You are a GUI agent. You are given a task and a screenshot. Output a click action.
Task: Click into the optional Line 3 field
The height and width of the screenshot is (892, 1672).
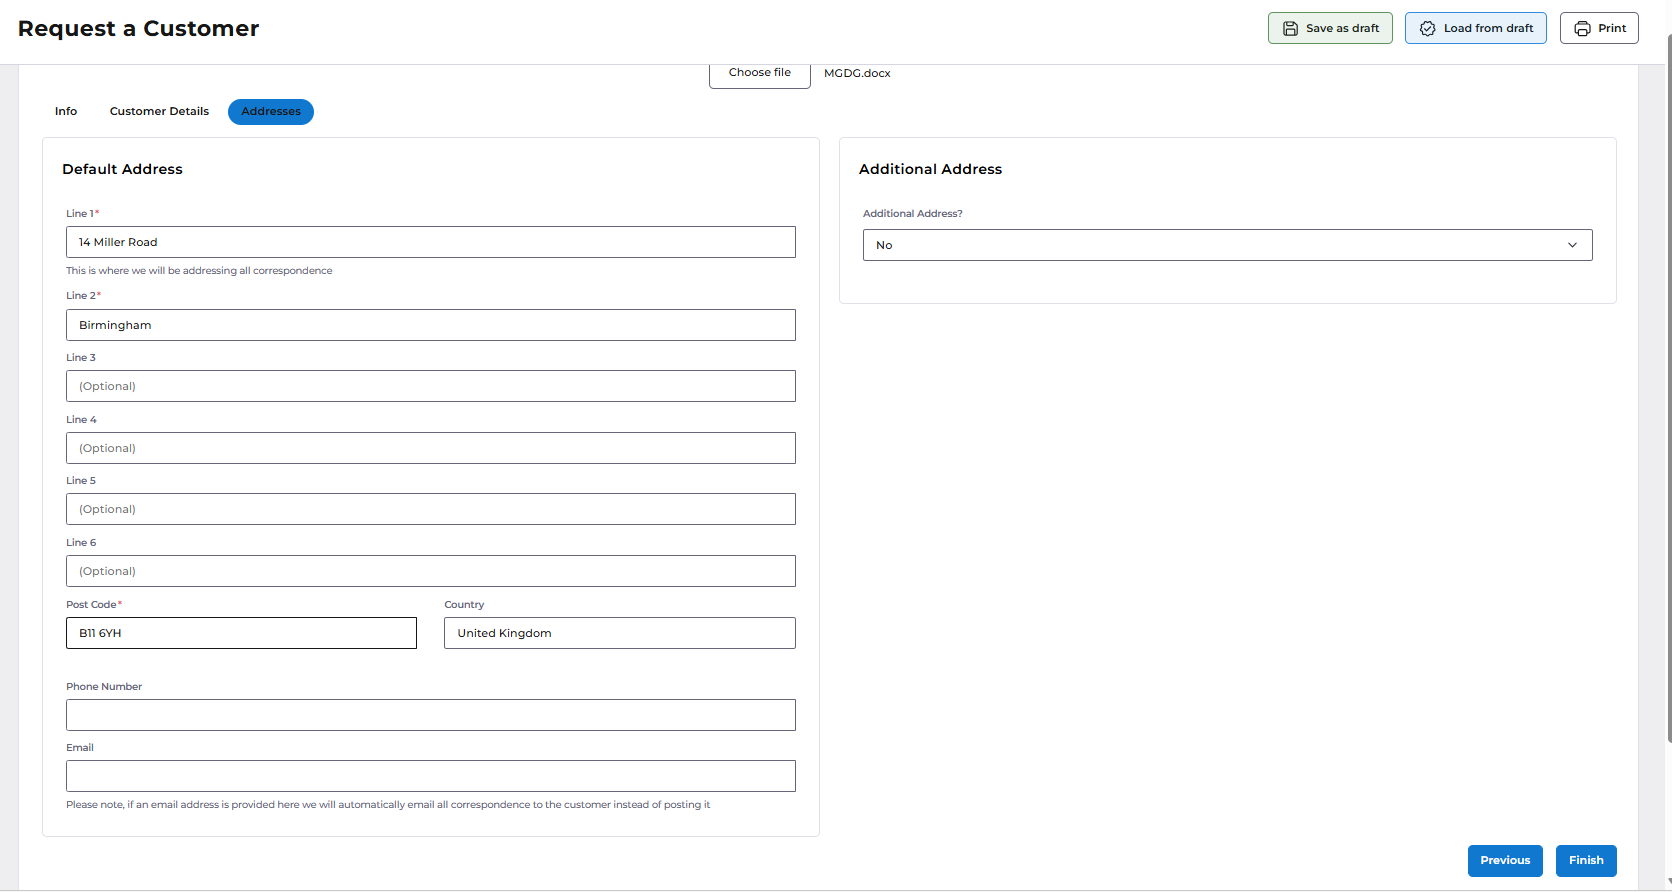tap(431, 386)
